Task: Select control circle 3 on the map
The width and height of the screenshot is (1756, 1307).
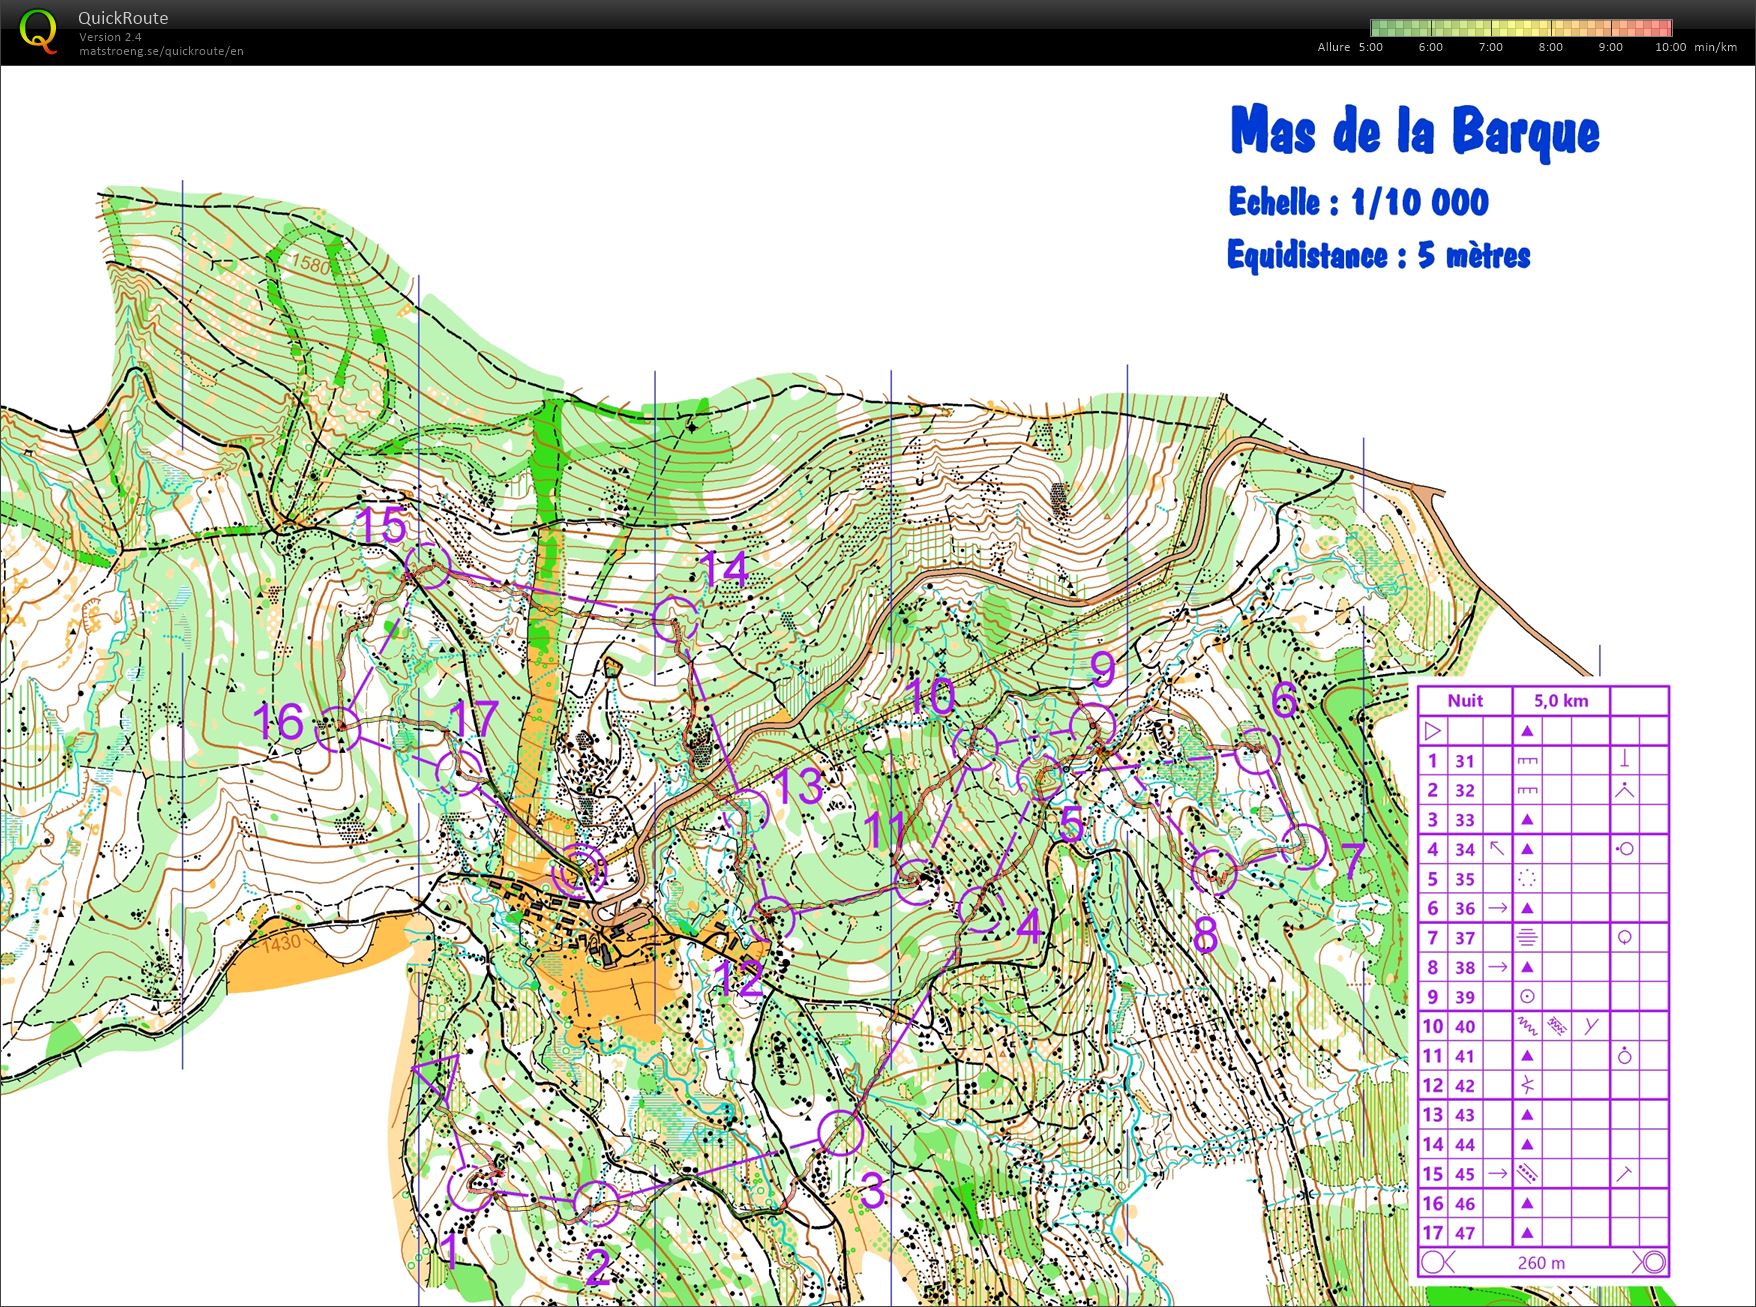Action: (841, 1132)
